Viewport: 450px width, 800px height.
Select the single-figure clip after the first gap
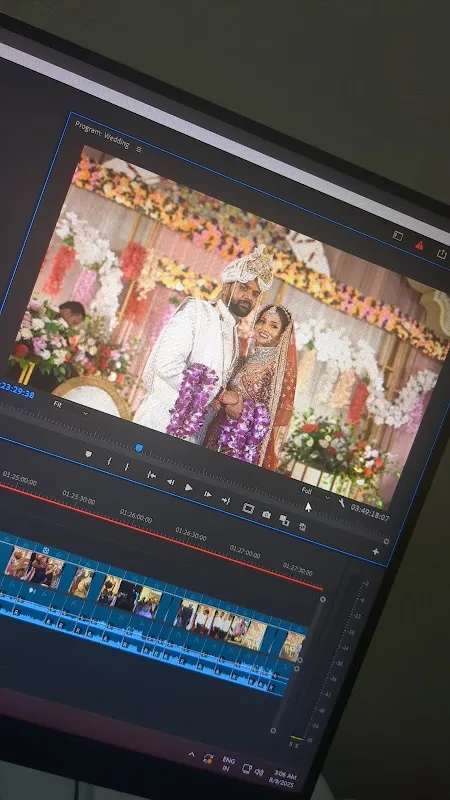(82, 582)
